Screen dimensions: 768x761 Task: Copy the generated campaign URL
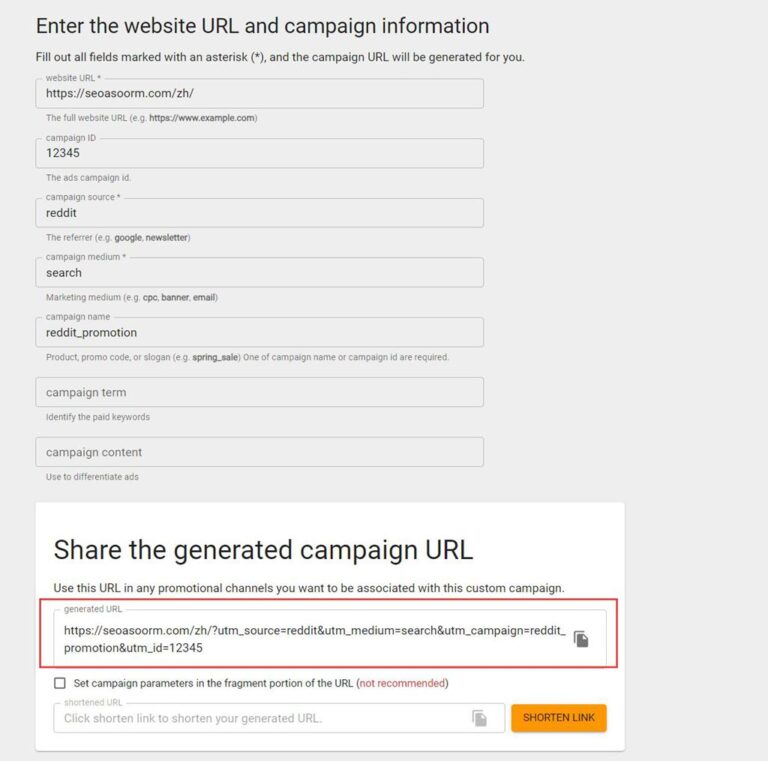581,639
